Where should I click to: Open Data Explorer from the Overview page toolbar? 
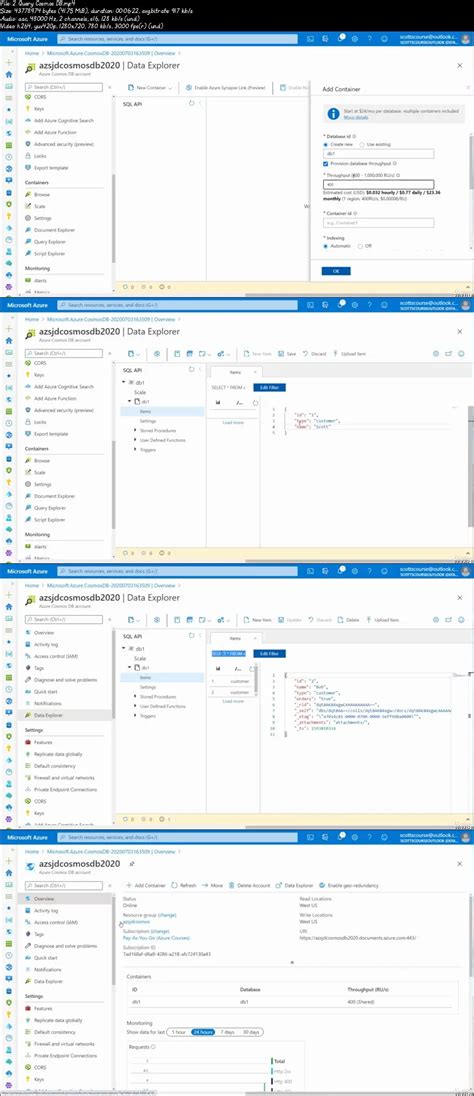[x=294, y=885]
